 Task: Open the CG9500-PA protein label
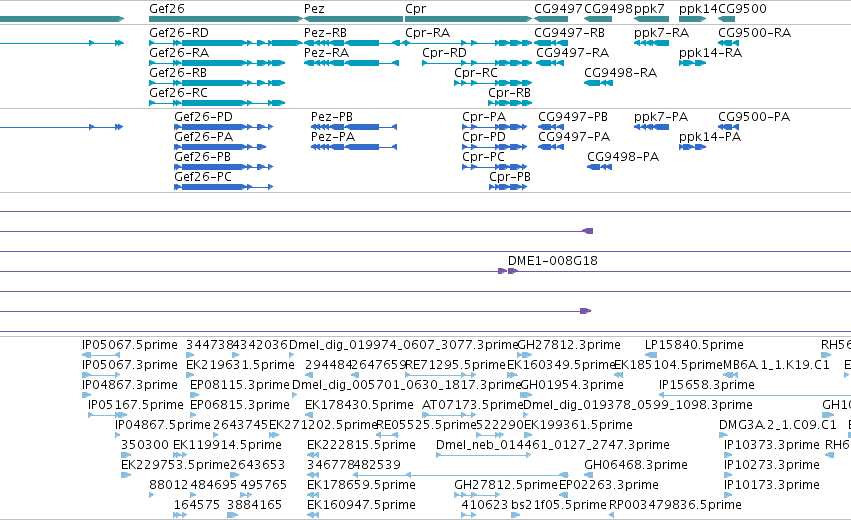tap(754, 117)
